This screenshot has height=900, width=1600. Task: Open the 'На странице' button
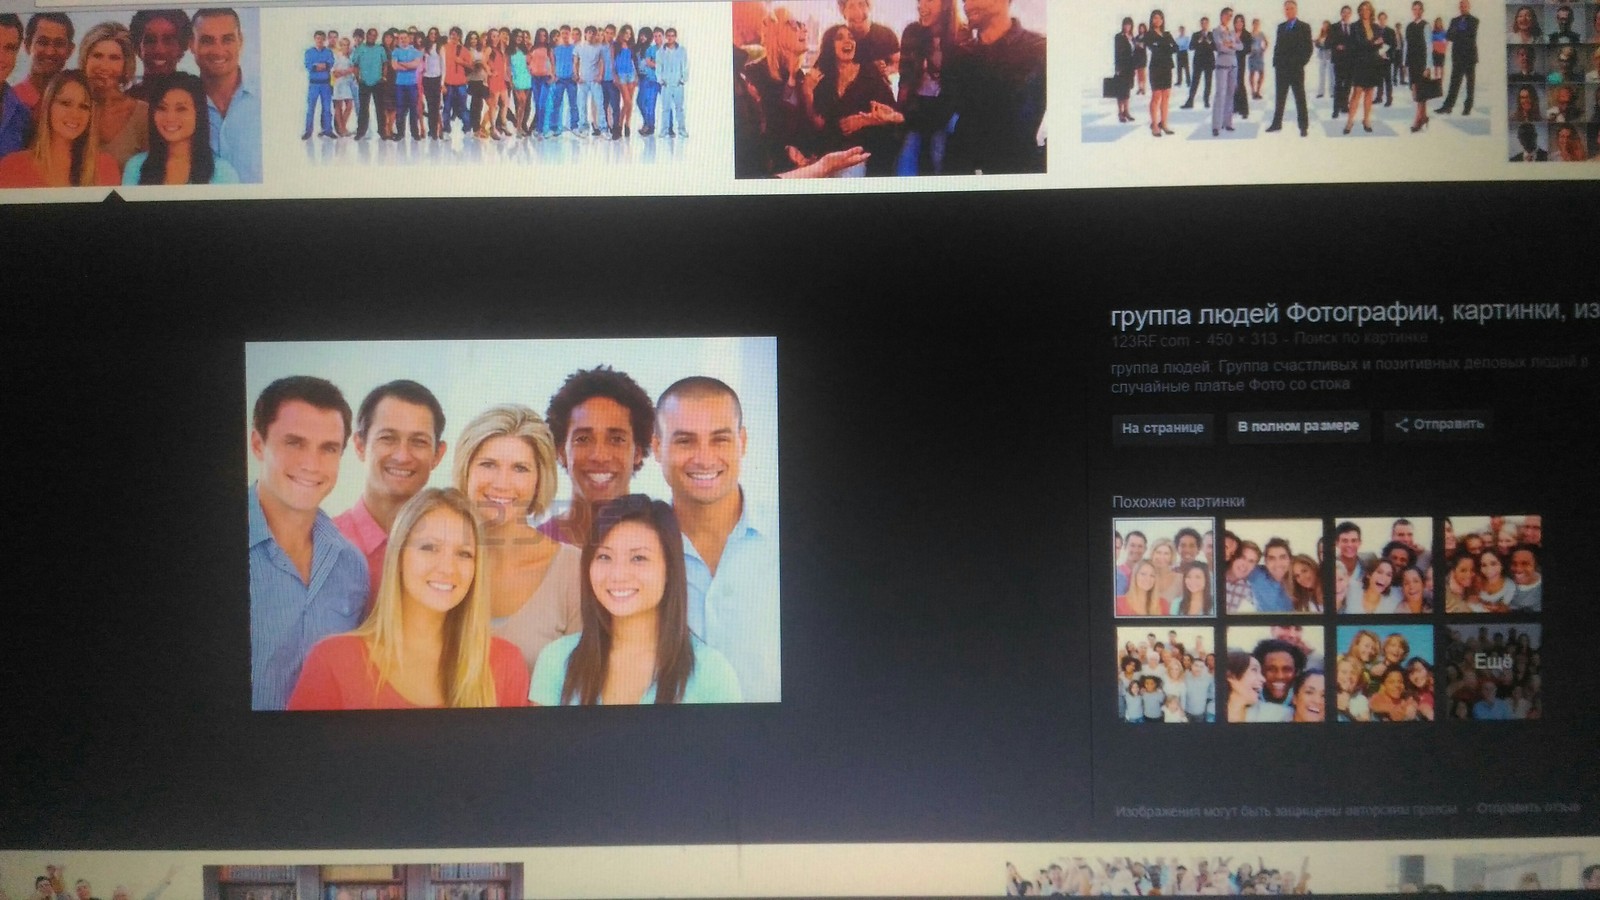(1163, 428)
